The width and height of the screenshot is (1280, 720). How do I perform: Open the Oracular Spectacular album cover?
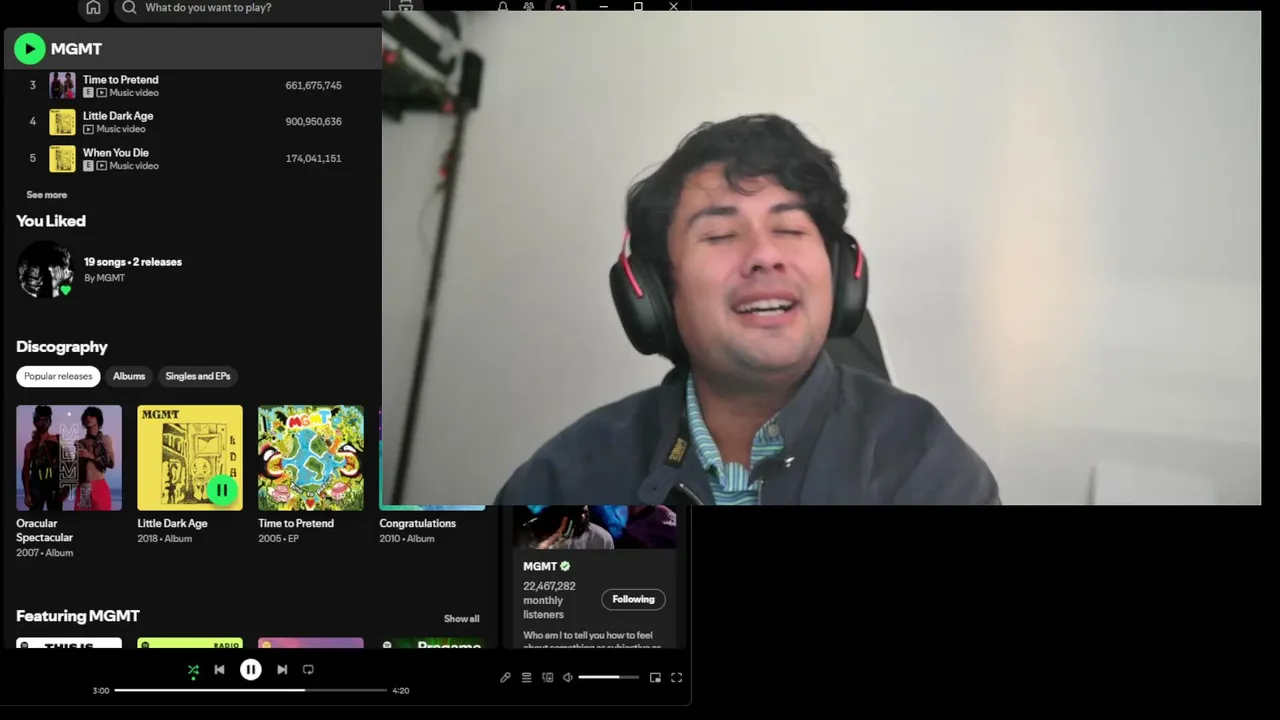pyautogui.click(x=69, y=458)
